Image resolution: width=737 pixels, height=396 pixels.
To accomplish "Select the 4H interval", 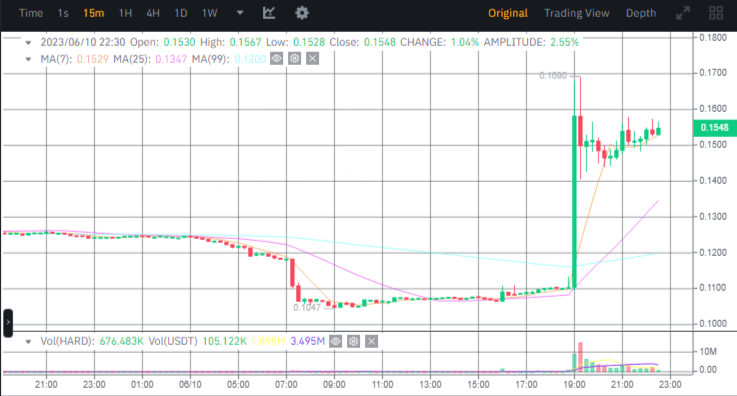I will point(153,13).
